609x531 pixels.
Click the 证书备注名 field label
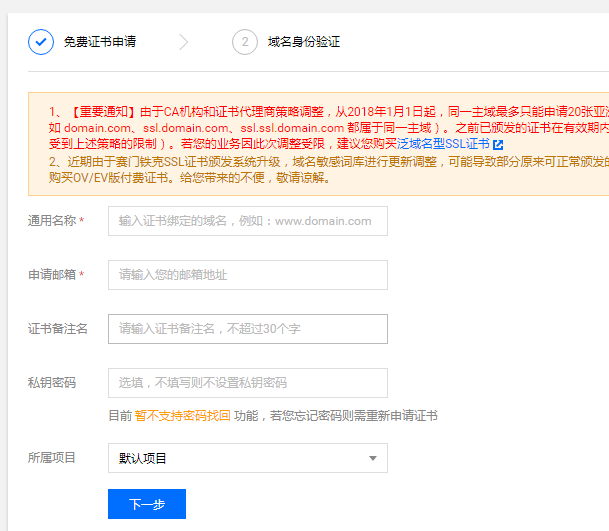(x=57, y=329)
